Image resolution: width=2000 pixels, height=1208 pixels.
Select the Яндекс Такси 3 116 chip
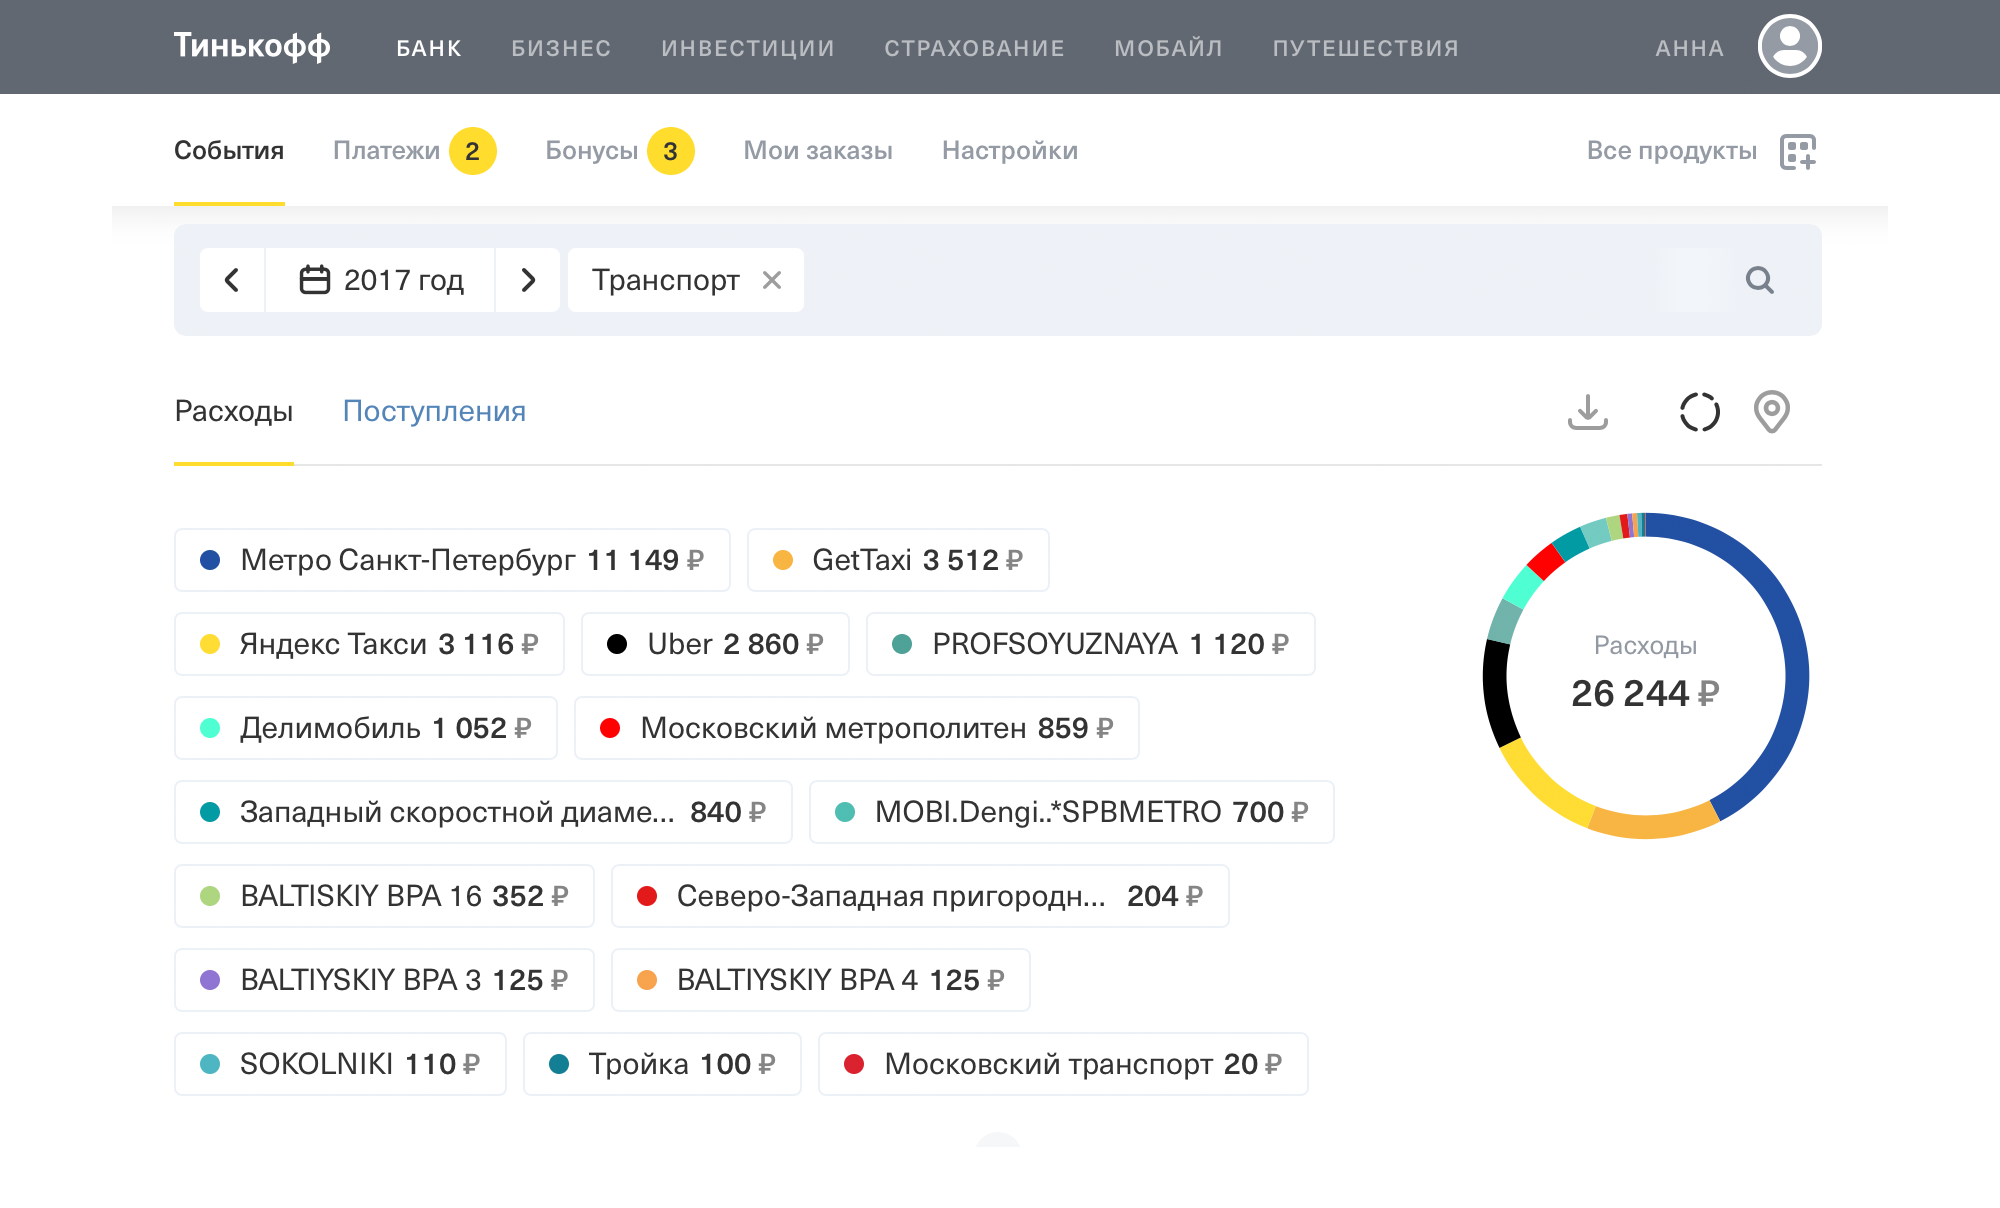coord(369,644)
